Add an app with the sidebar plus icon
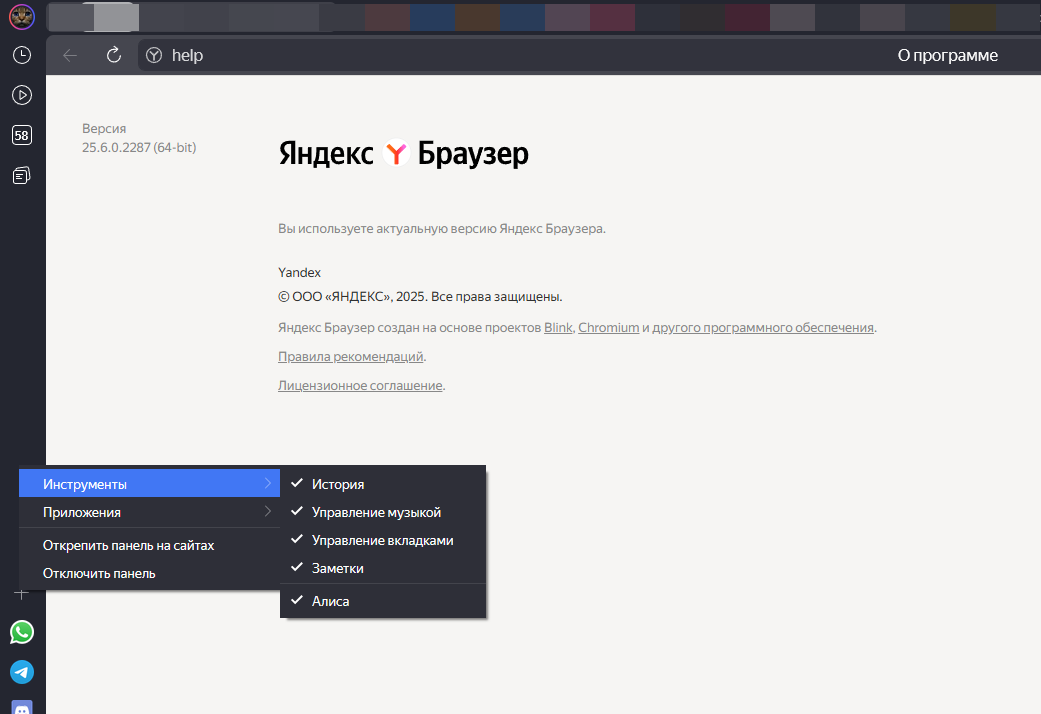 pyautogui.click(x=22, y=594)
